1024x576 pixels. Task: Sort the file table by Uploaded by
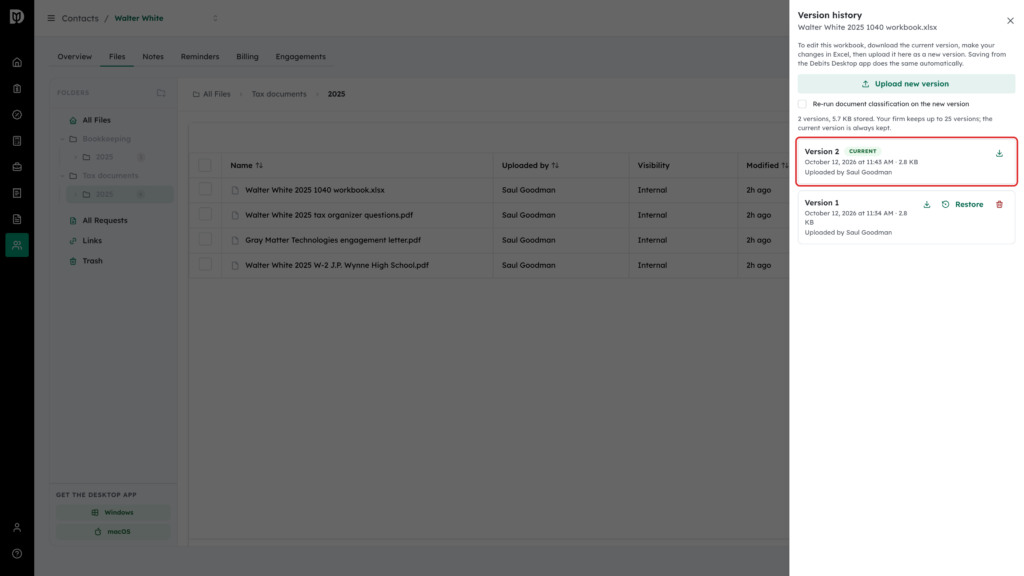pos(530,166)
